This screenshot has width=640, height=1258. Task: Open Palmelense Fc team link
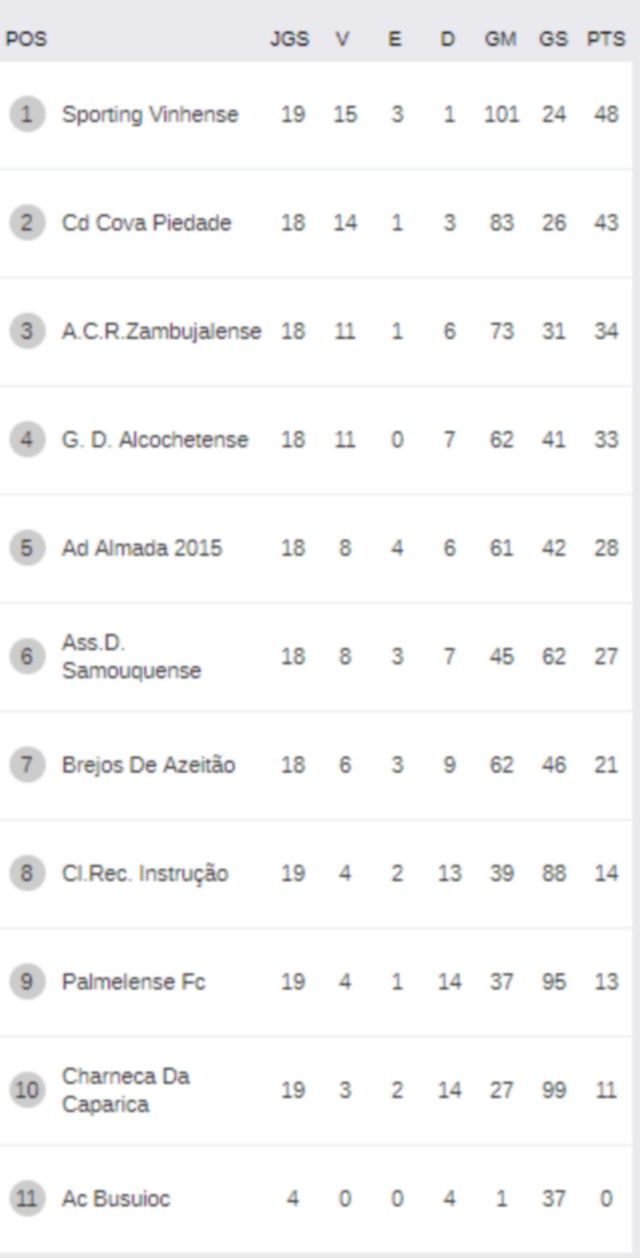pyautogui.click(x=133, y=982)
